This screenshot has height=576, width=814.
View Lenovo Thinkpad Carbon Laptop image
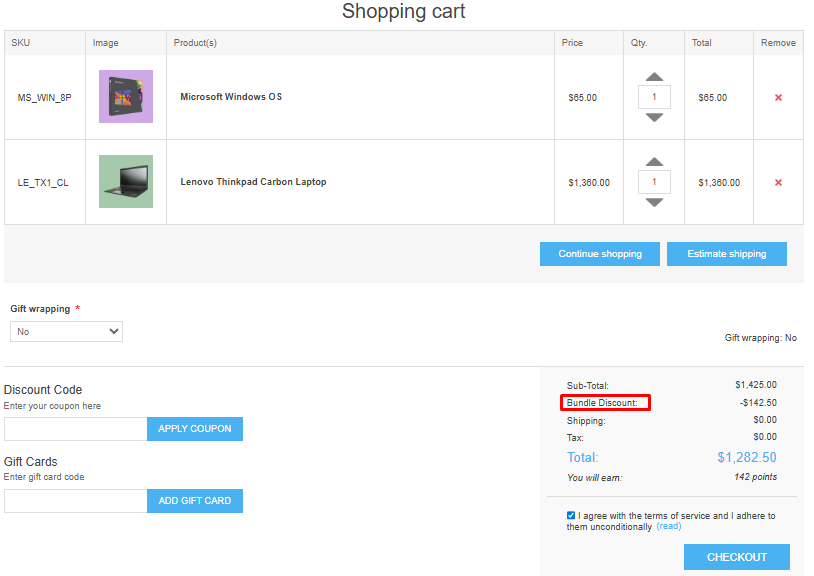125,181
